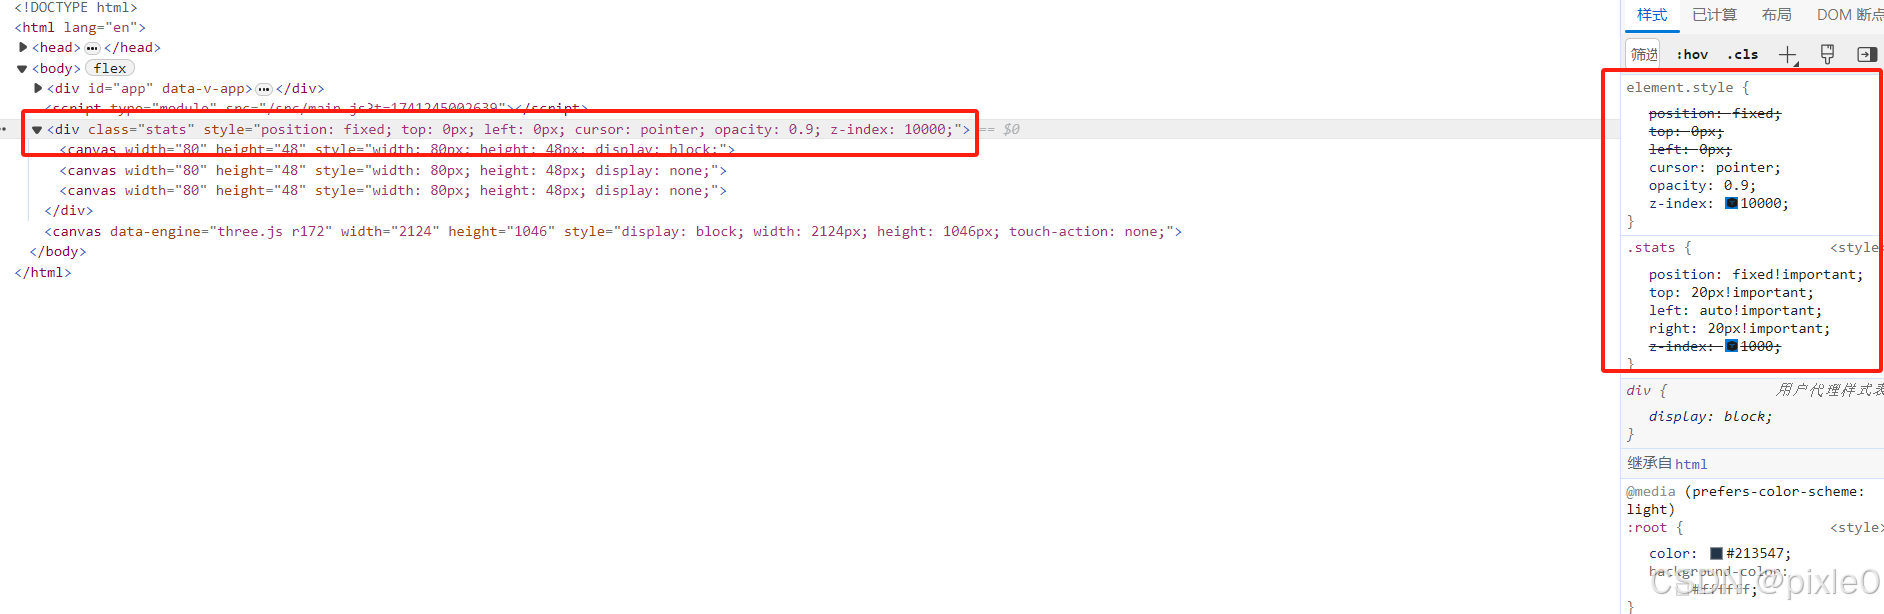The image size is (1884, 614).
Task: Select the closing </body> tag
Action: click(58, 251)
